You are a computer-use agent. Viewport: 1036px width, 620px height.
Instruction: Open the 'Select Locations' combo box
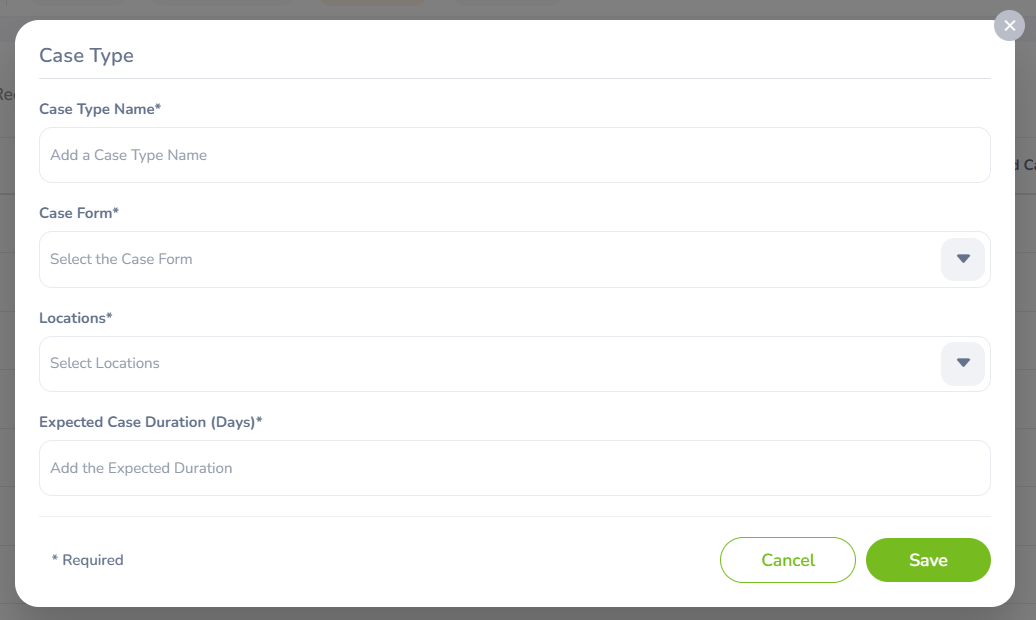490,363
